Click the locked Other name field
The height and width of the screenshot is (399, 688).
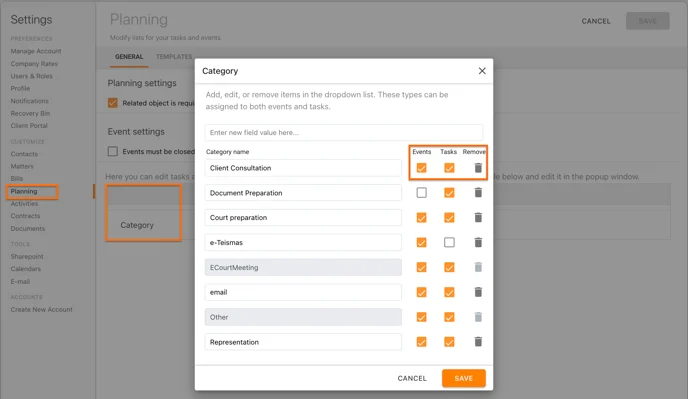pos(303,317)
